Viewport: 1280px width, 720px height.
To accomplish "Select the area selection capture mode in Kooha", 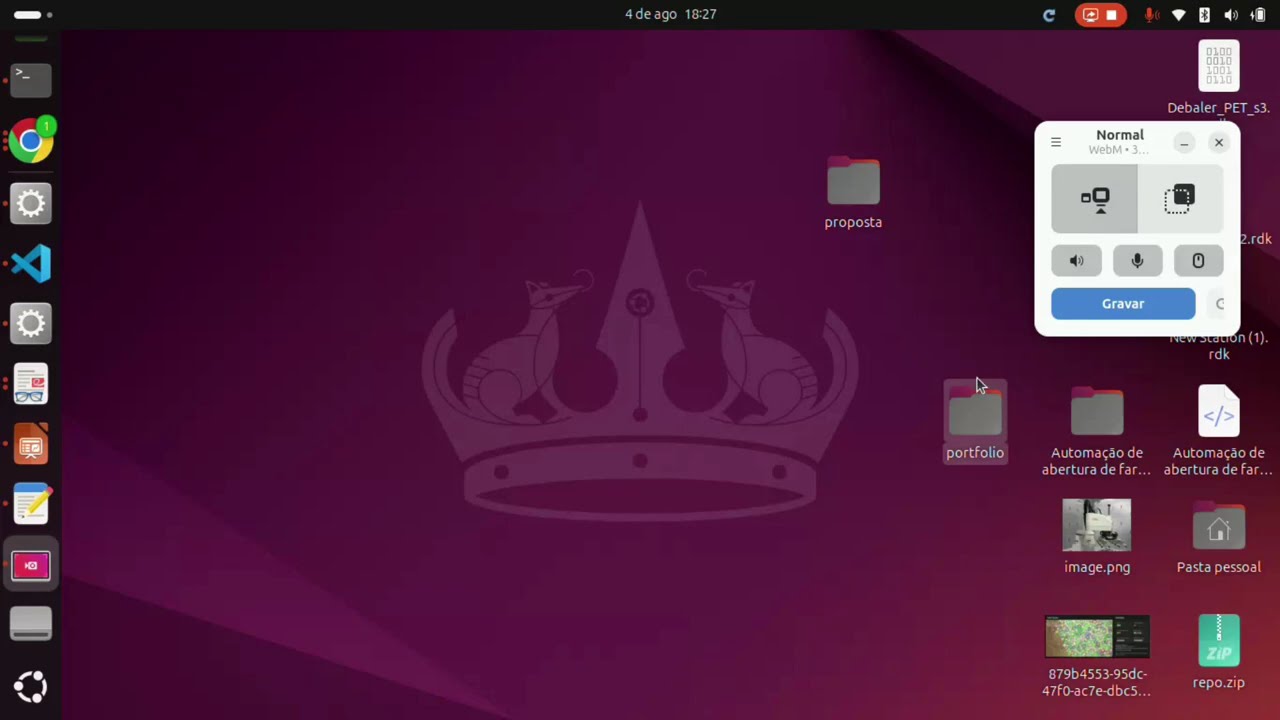I will pos(1180,199).
